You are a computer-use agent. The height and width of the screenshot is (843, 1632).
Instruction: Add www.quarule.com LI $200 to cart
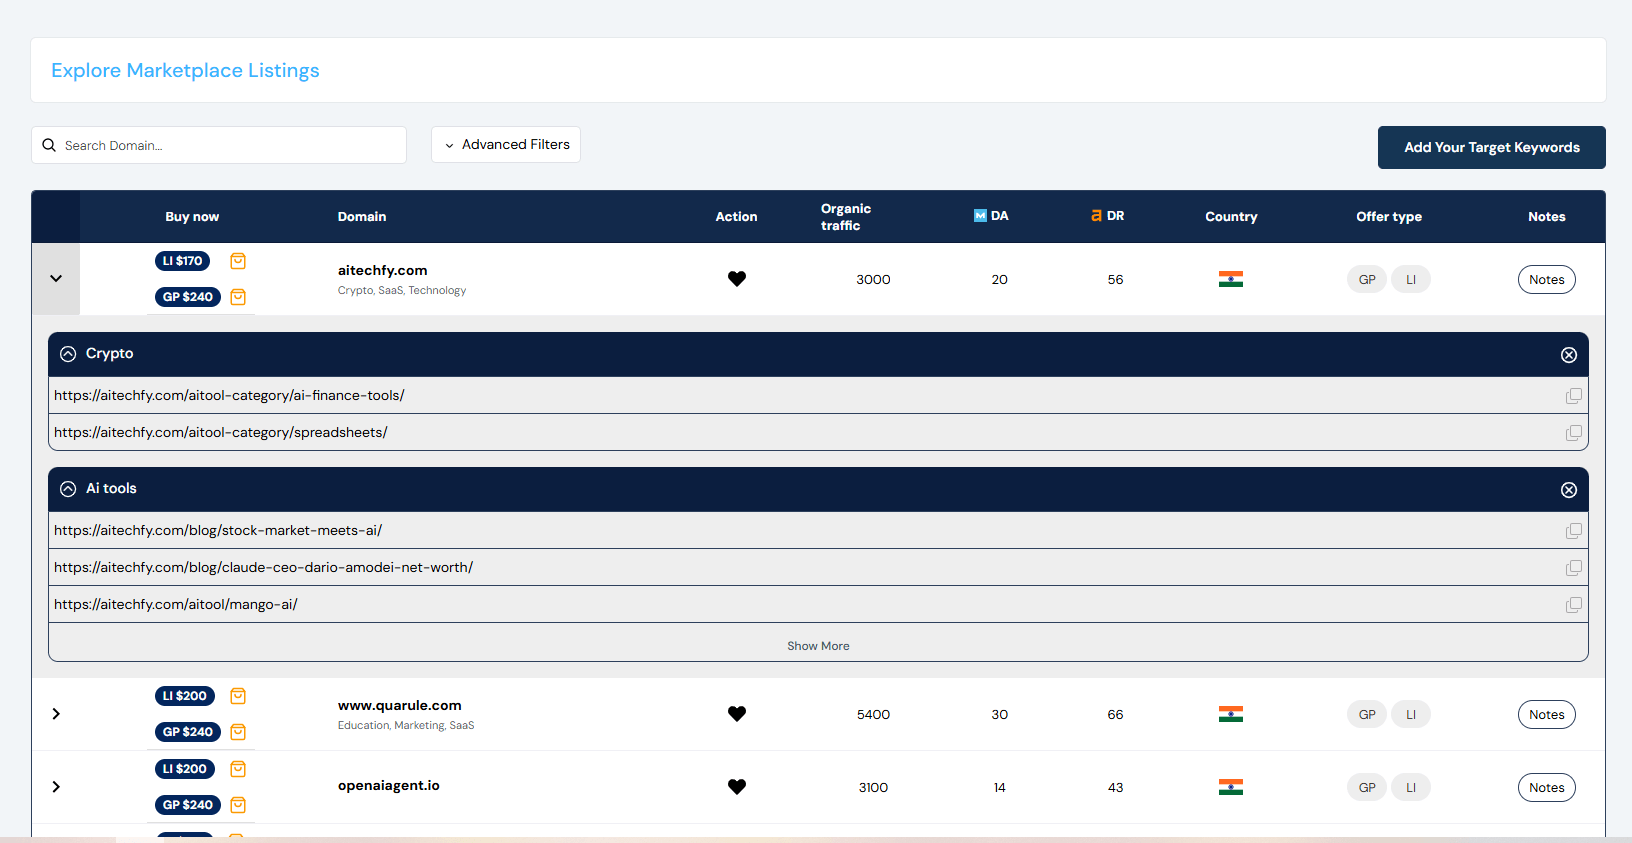tap(238, 696)
